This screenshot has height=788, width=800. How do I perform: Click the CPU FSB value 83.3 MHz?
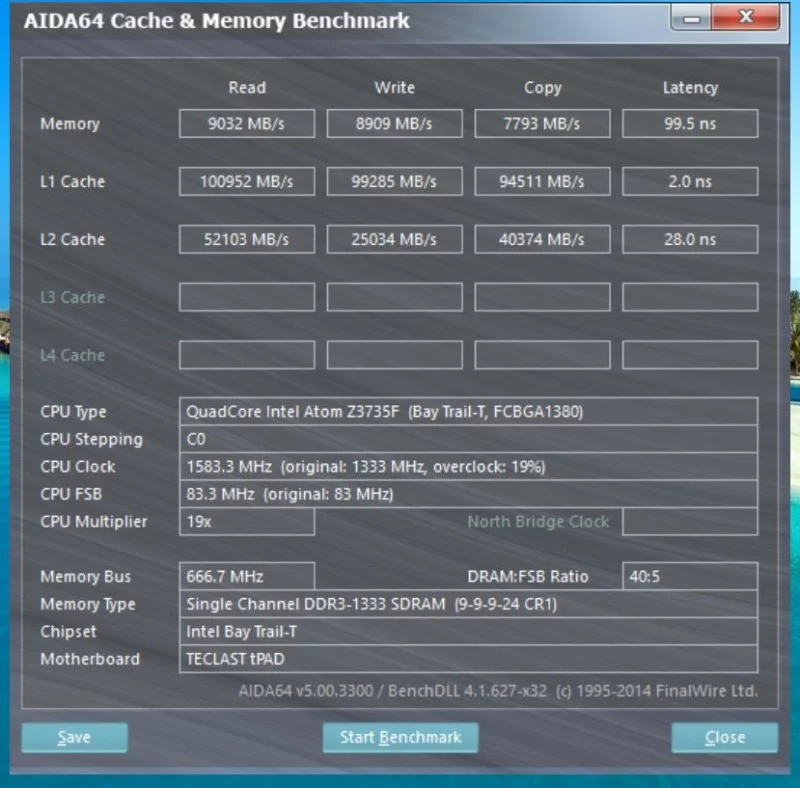coord(468,494)
